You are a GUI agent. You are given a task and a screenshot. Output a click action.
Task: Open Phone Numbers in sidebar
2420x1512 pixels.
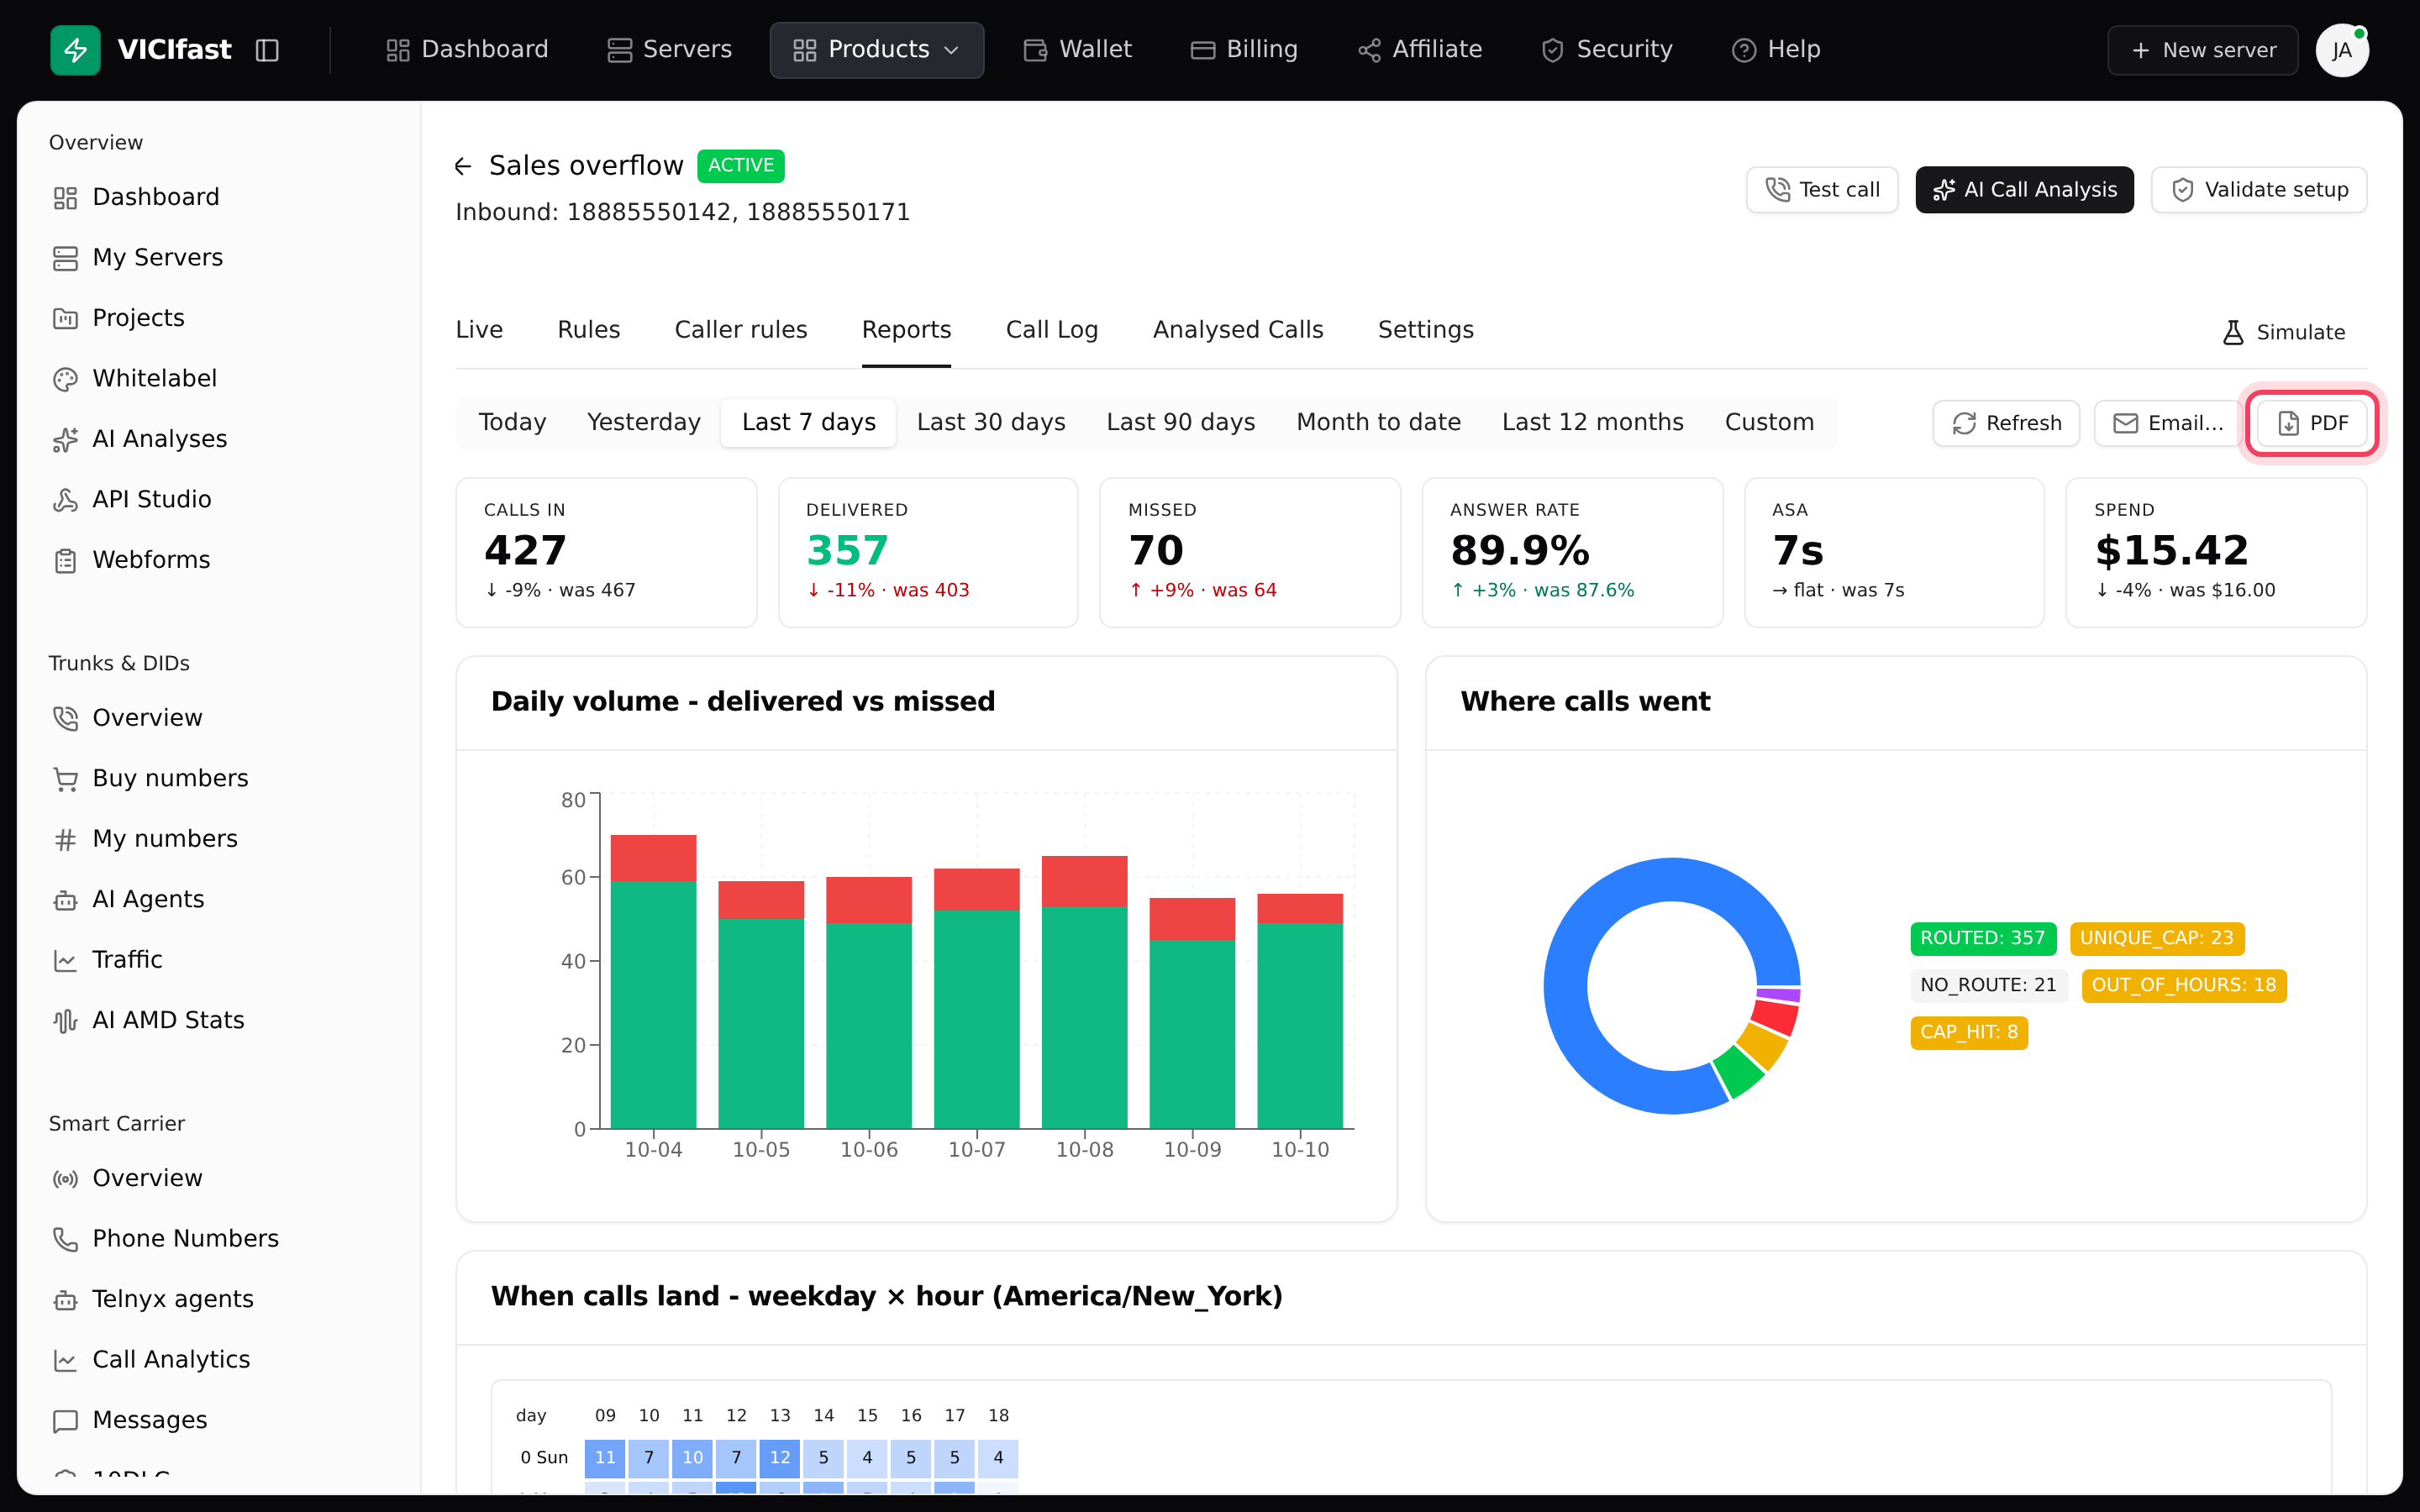219,1239
